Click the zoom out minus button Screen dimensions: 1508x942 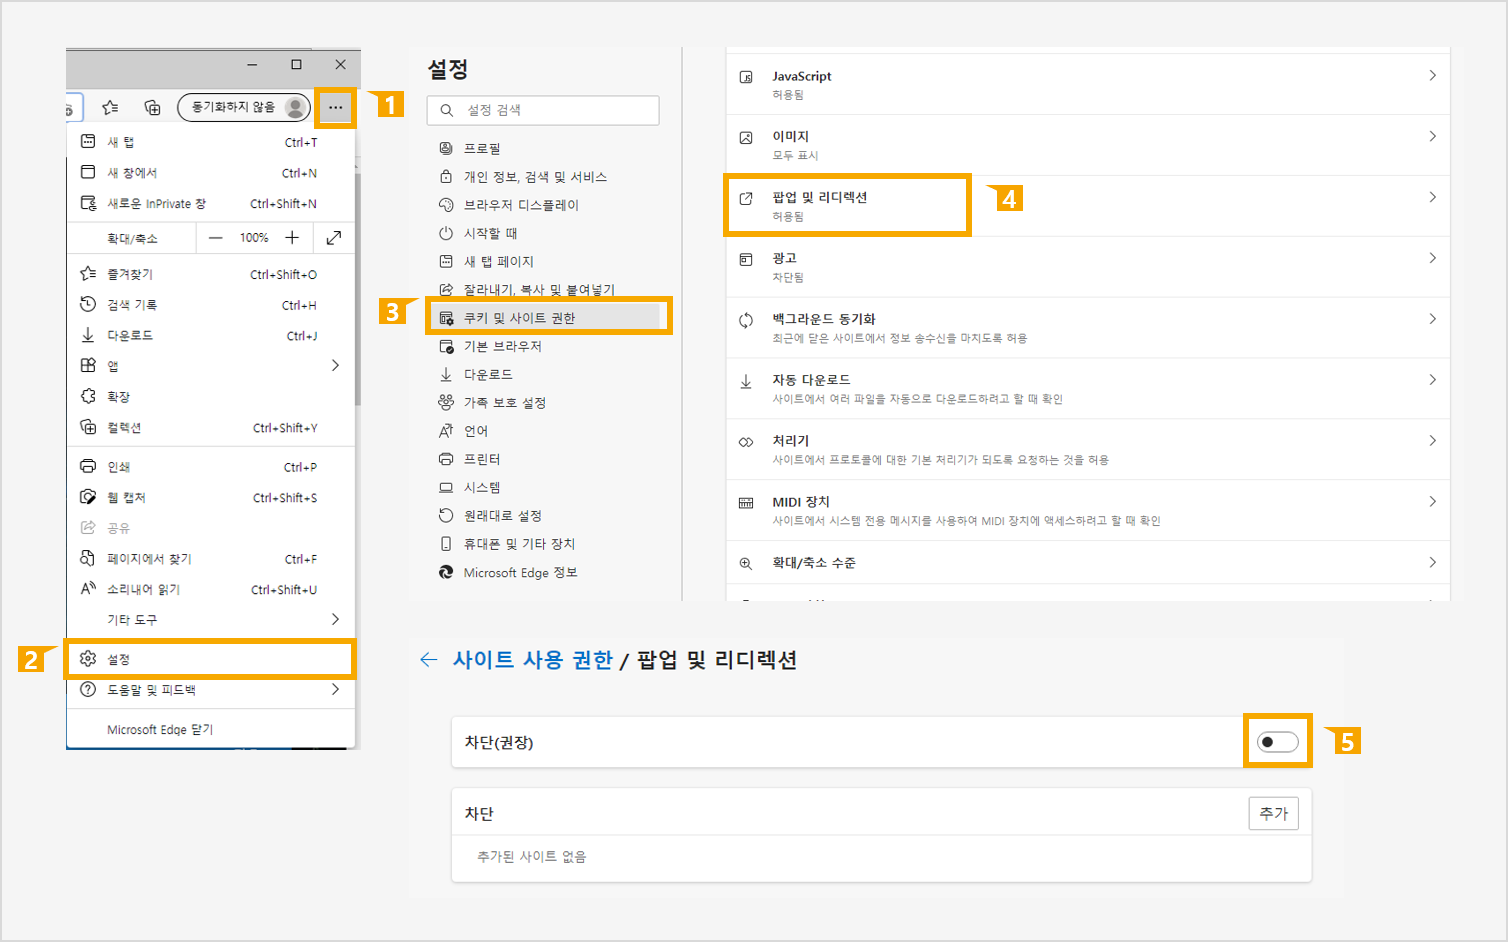click(x=215, y=237)
